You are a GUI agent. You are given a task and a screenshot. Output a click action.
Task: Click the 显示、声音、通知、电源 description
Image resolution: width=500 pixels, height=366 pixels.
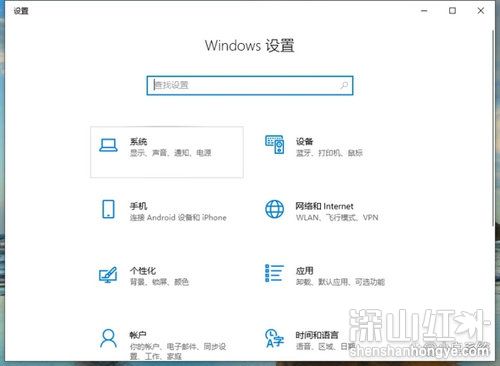click(170, 153)
